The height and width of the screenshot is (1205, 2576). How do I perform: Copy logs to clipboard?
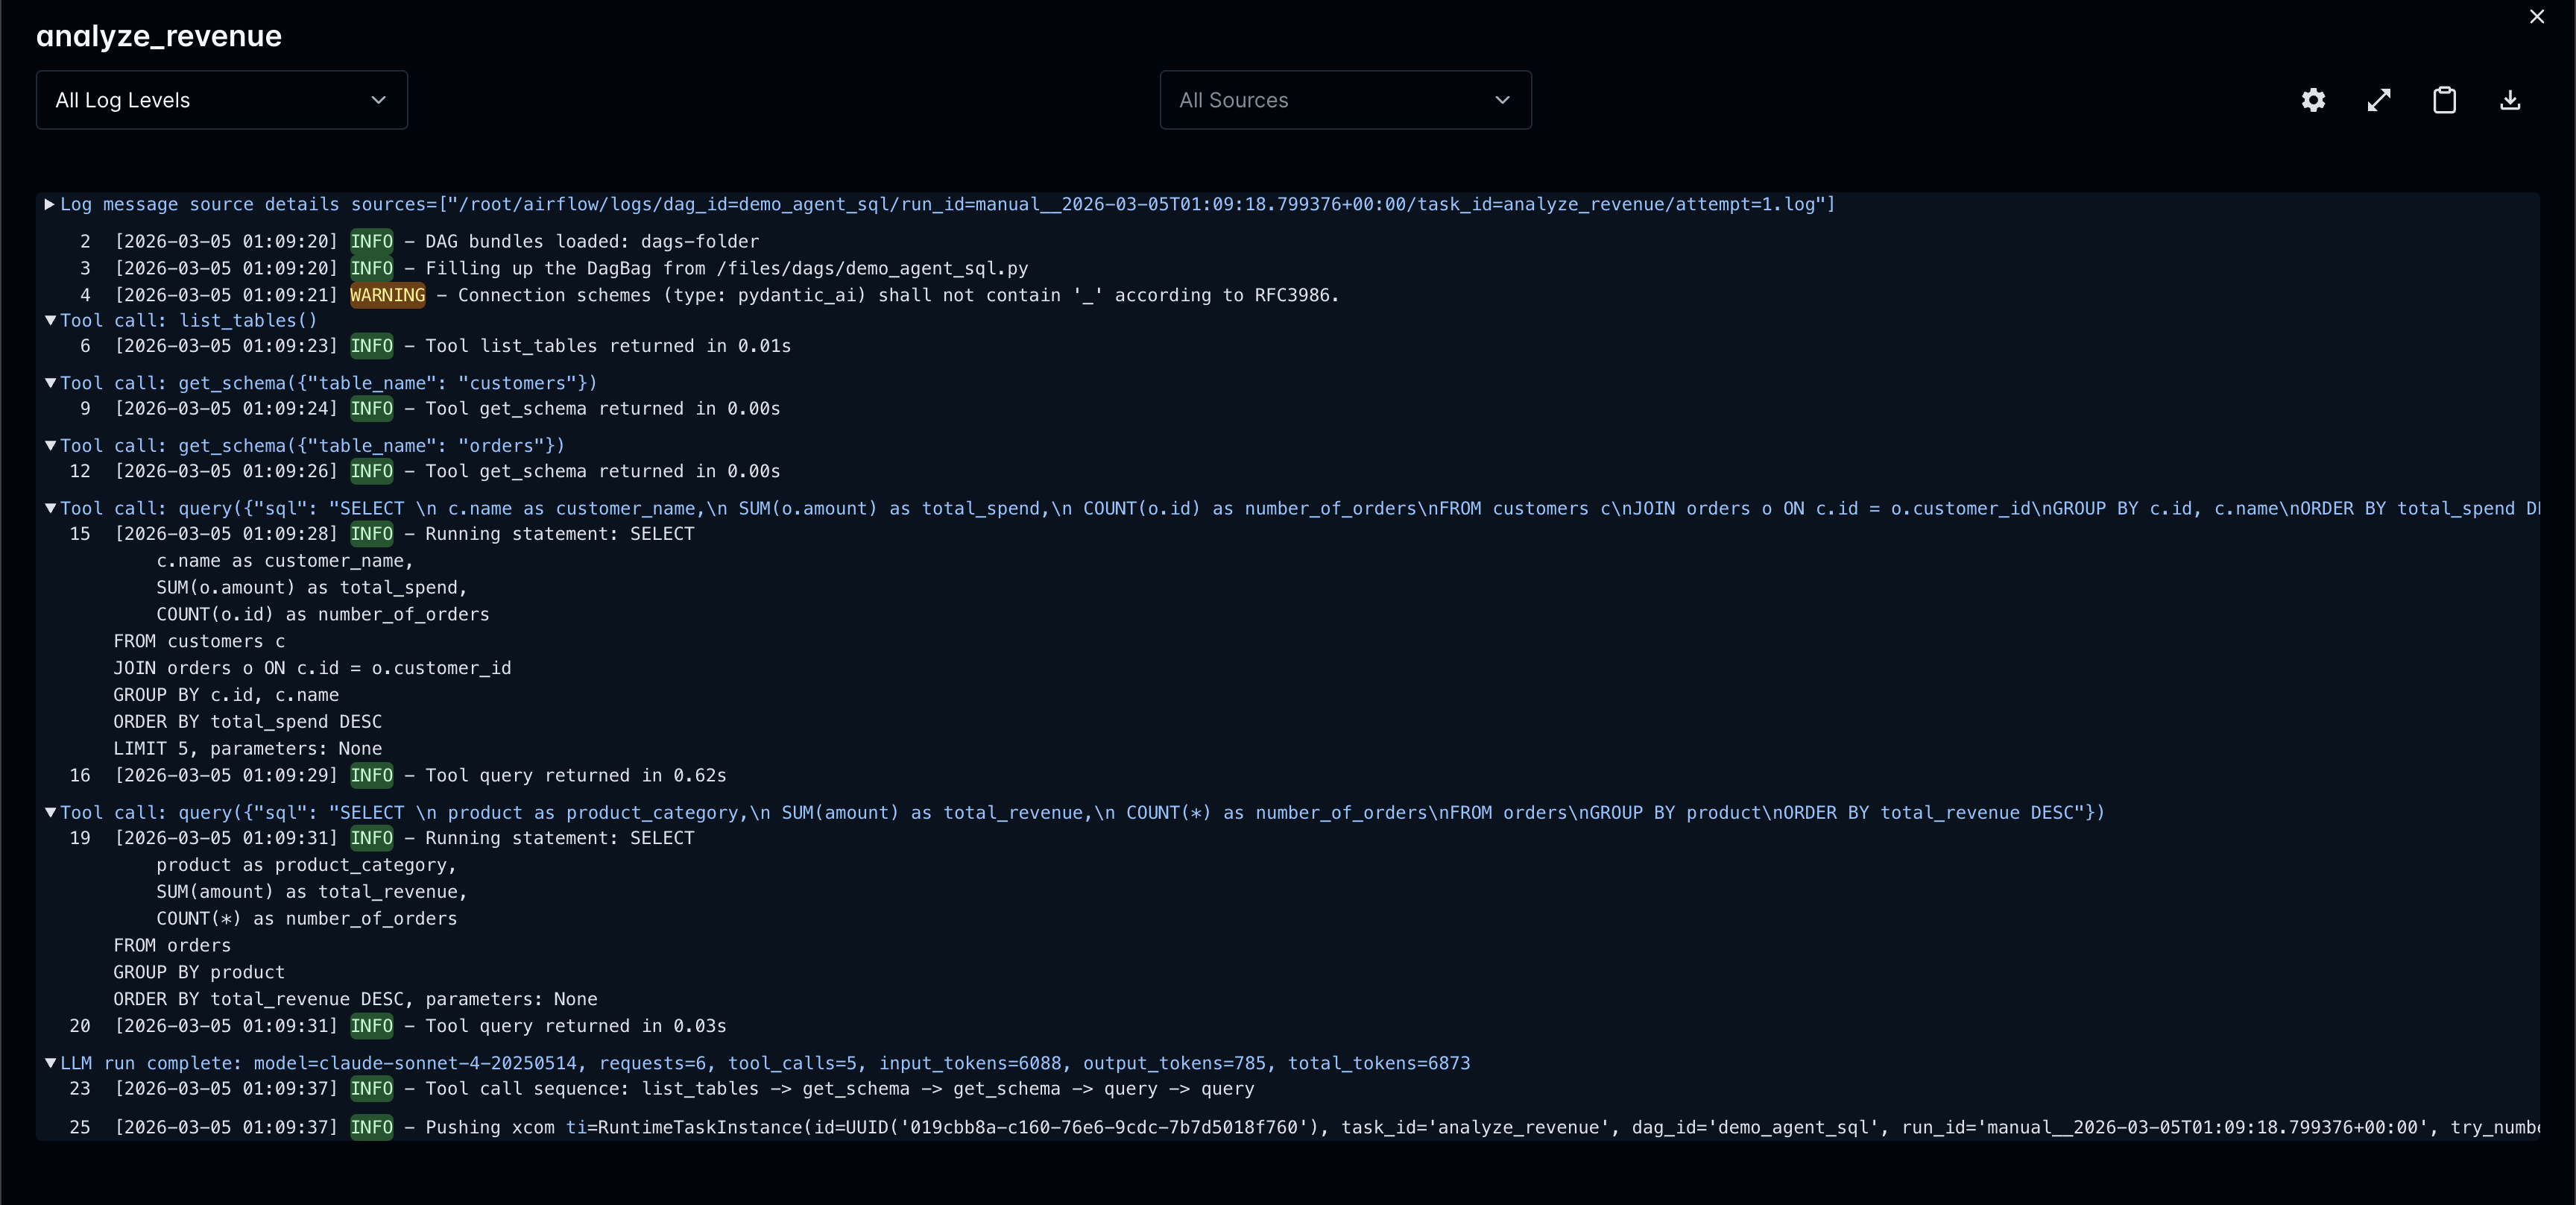click(x=2445, y=100)
